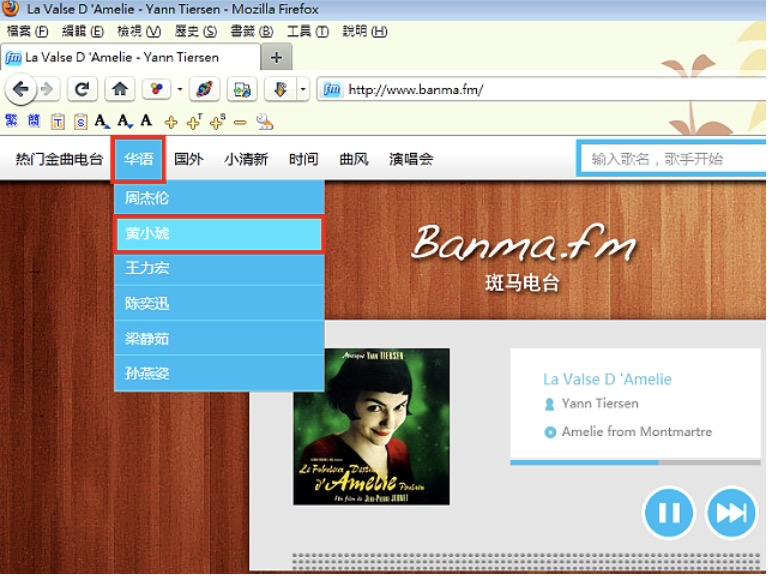
Task: Open the 热门金曲电台 navigation item
Action: (59, 159)
